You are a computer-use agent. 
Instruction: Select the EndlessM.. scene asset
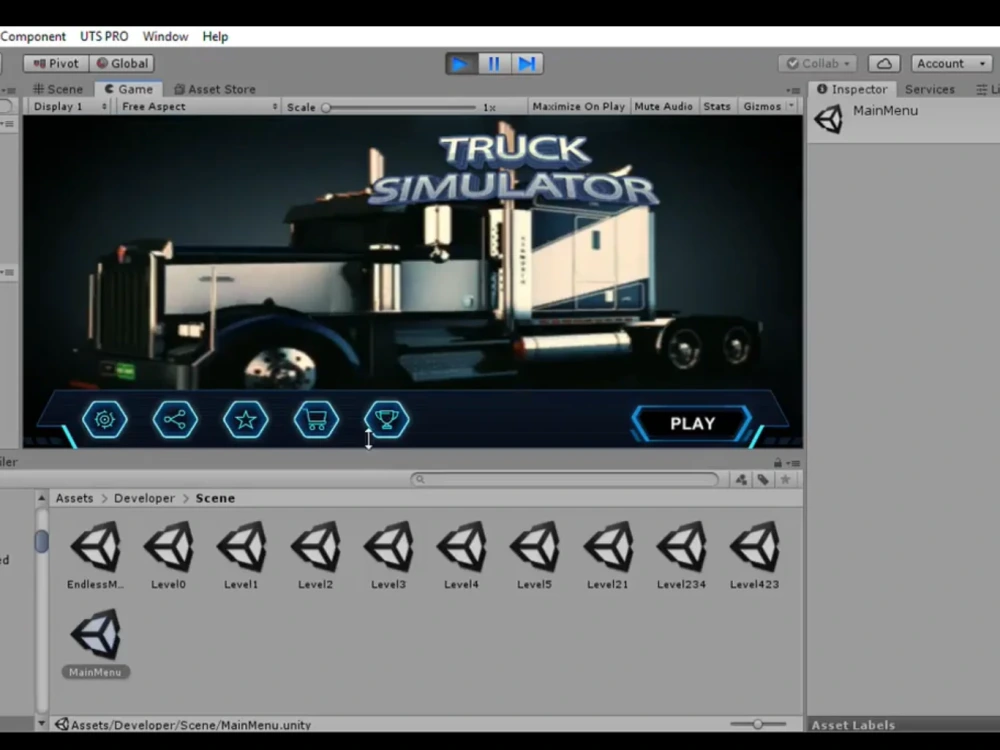pos(96,555)
